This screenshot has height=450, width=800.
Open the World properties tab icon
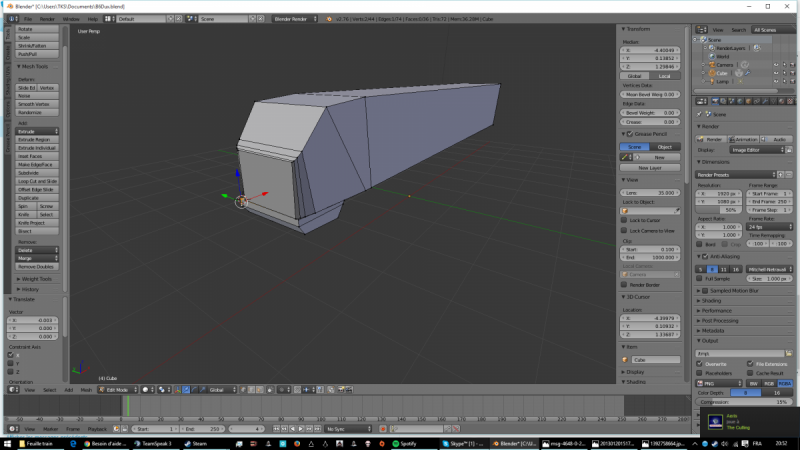(740, 101)
